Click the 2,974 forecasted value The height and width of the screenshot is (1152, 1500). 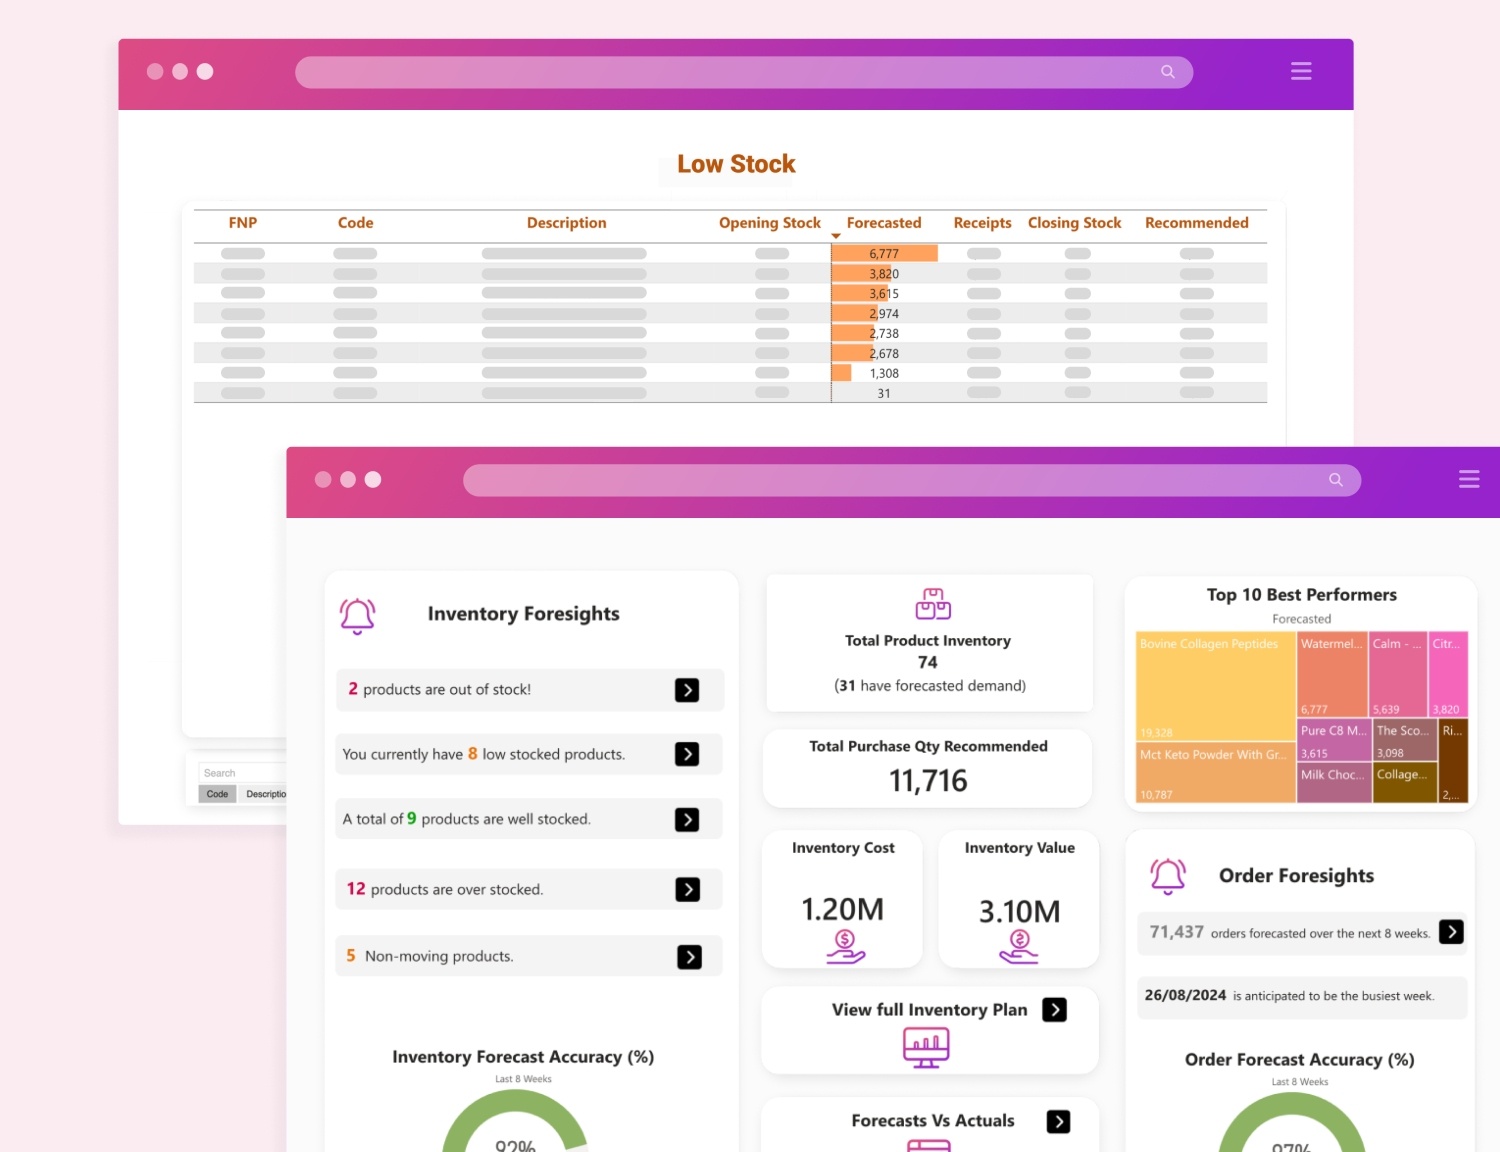pyautogui.click(x=884, y=314)
